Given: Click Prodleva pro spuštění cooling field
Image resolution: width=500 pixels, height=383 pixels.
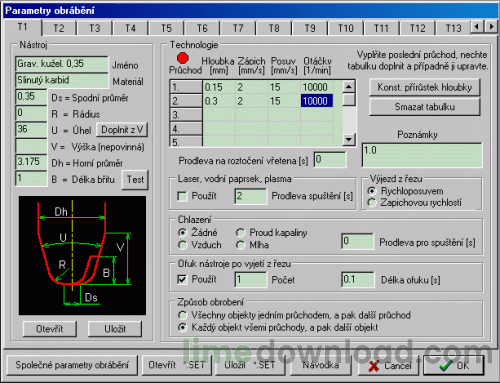Looking at the screenshot, I should pyautogui.click(x=357, y=241).
